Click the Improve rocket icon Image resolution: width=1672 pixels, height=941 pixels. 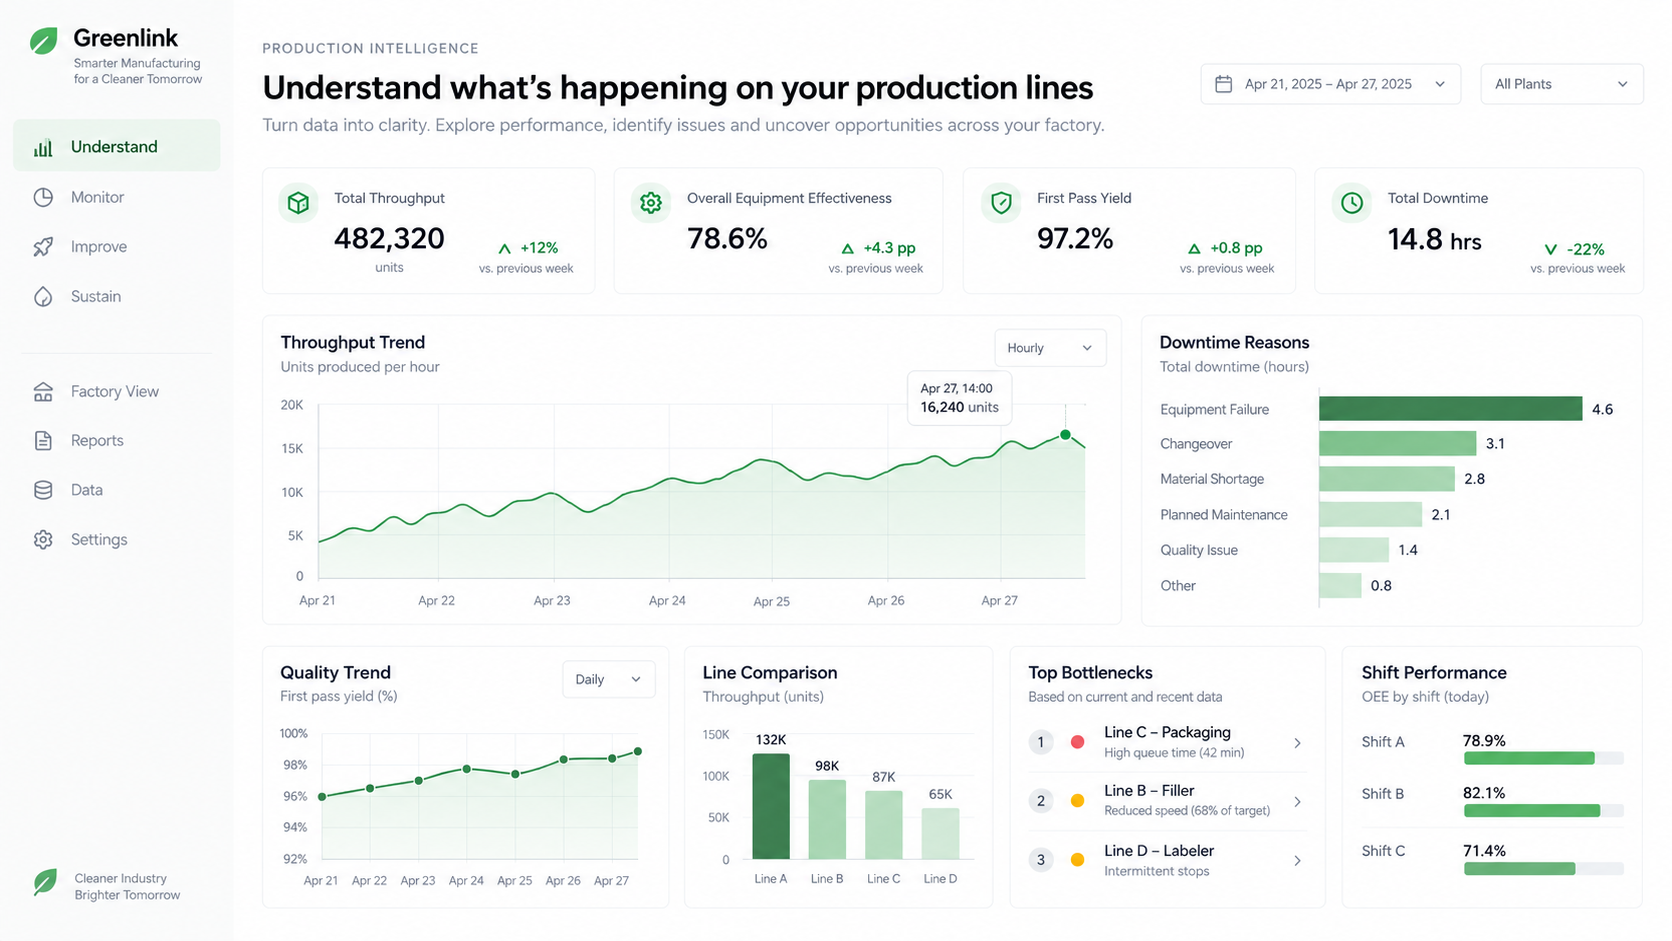click(43, 247)
